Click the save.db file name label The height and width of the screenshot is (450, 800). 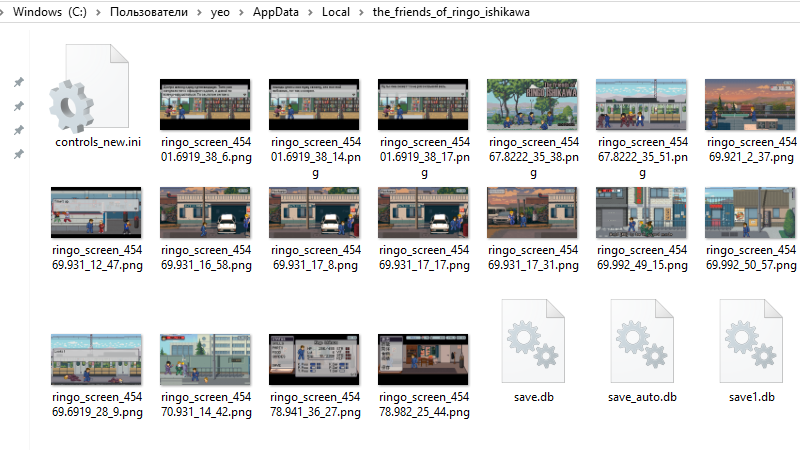click(x=534, y=397)
